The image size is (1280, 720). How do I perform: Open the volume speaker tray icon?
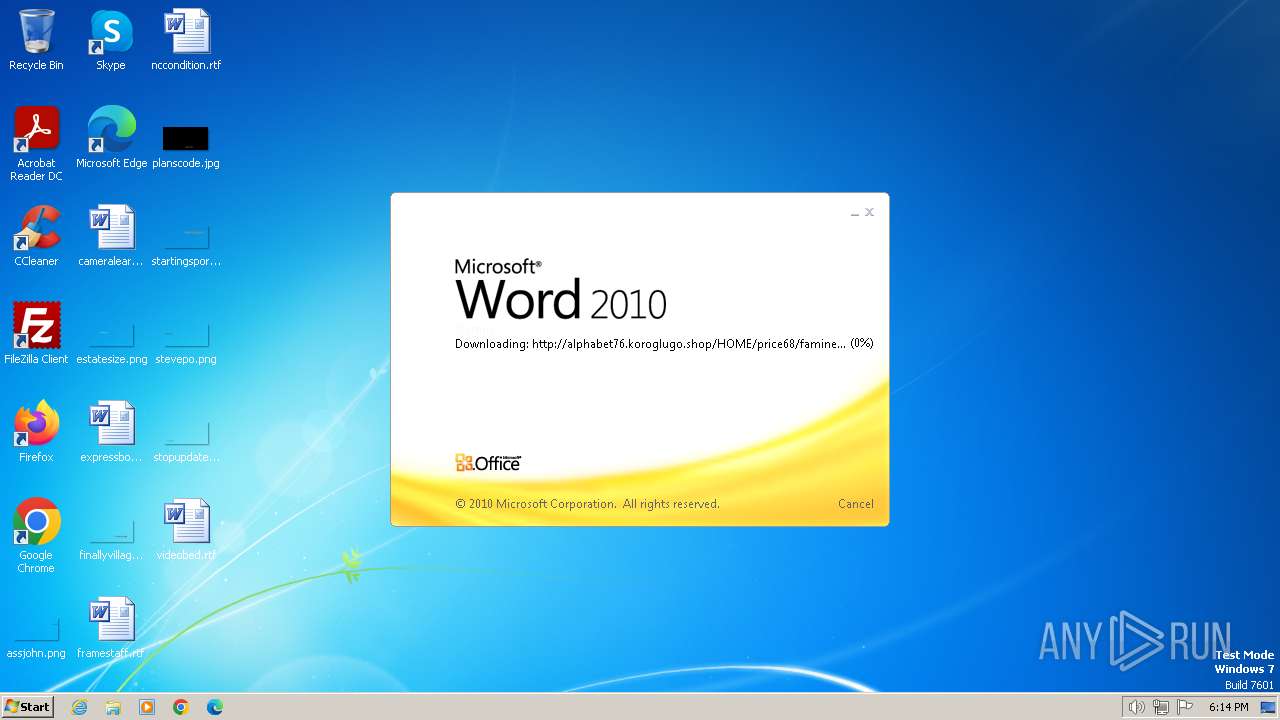(x=1136, y=707)
